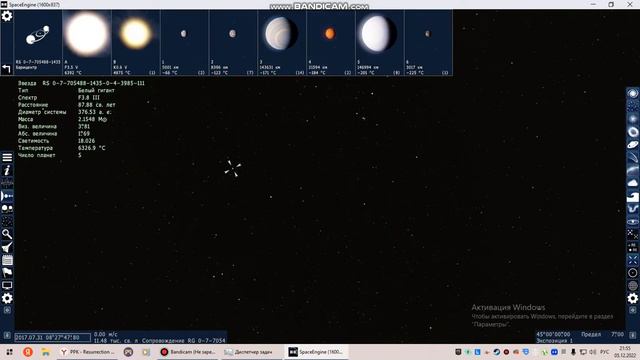
Task: Select white giant planet 5 thumbnail
Action: coord(380,43)
